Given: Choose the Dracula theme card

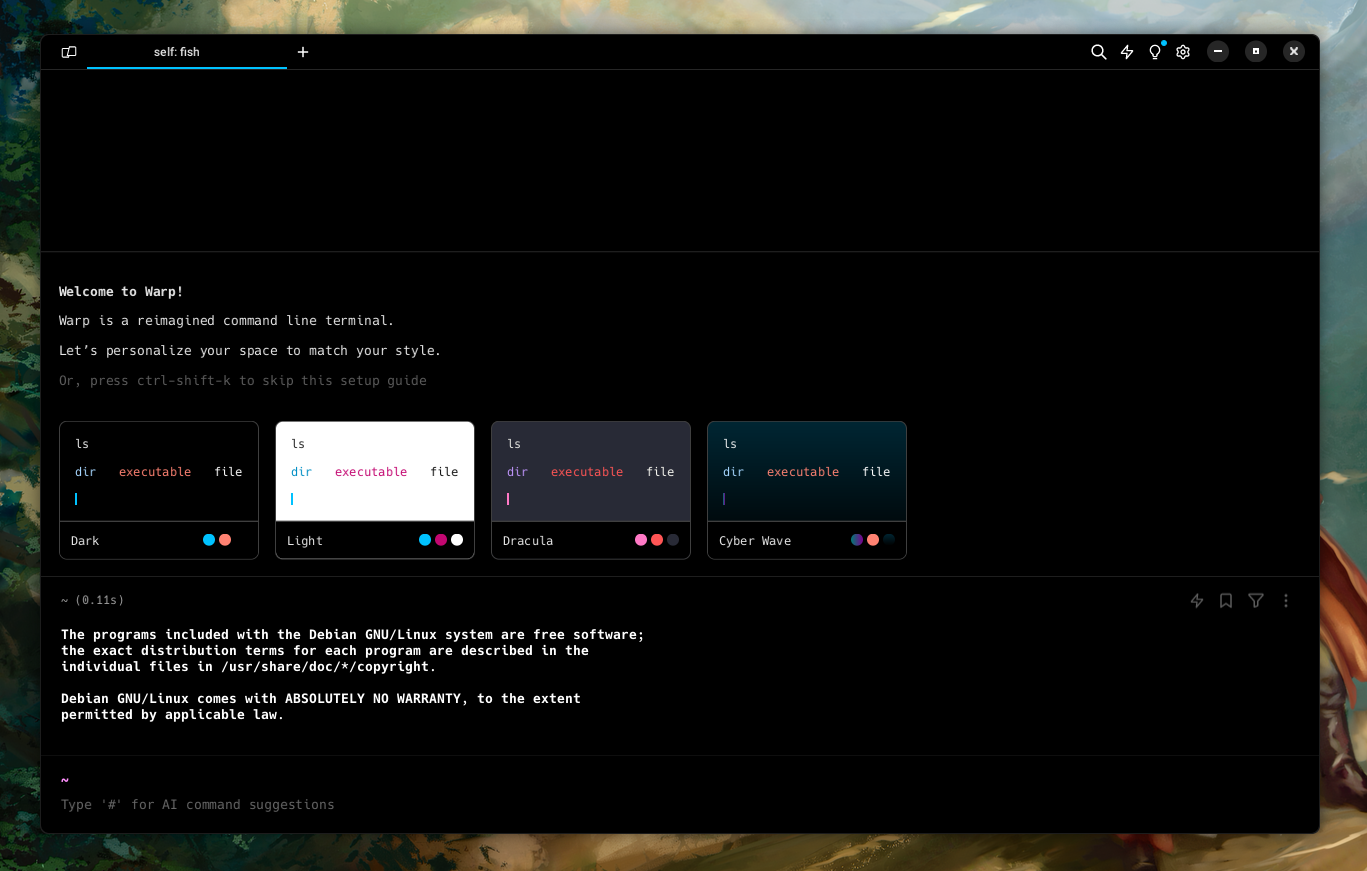Looking at the screenshot, I should 591,490.
